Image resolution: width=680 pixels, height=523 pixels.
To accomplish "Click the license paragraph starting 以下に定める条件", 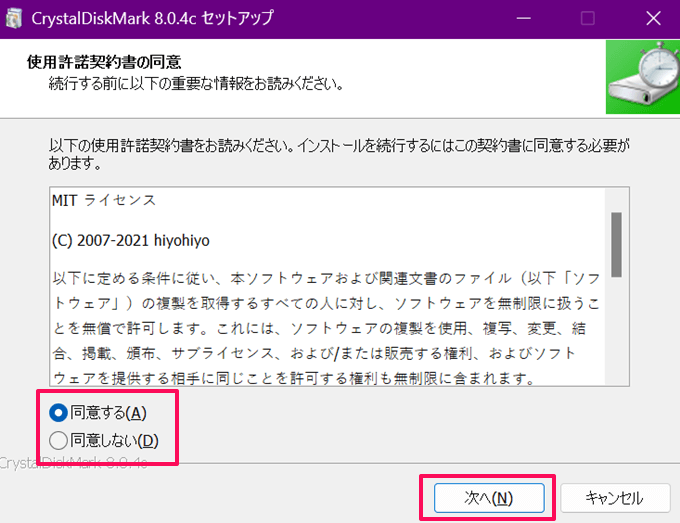I will click(x=327, y=328).
